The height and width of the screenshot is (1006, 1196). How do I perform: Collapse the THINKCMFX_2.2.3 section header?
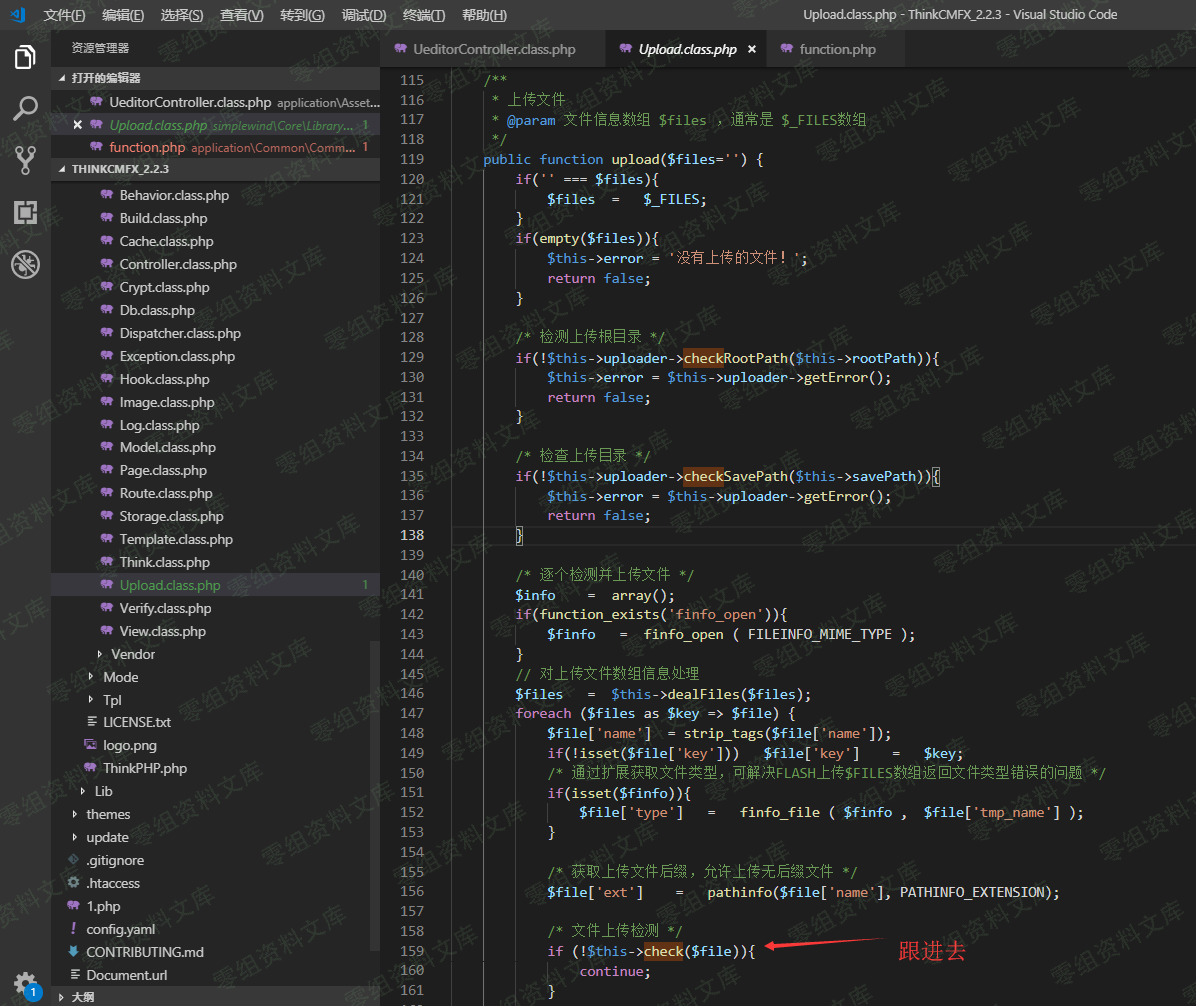coord(120,169)
